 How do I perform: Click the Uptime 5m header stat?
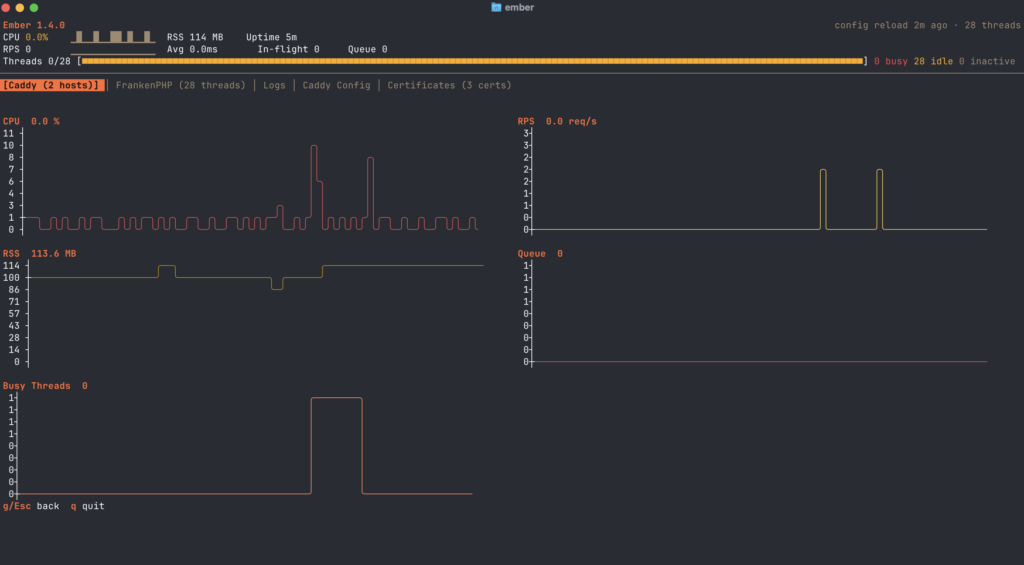271,37
